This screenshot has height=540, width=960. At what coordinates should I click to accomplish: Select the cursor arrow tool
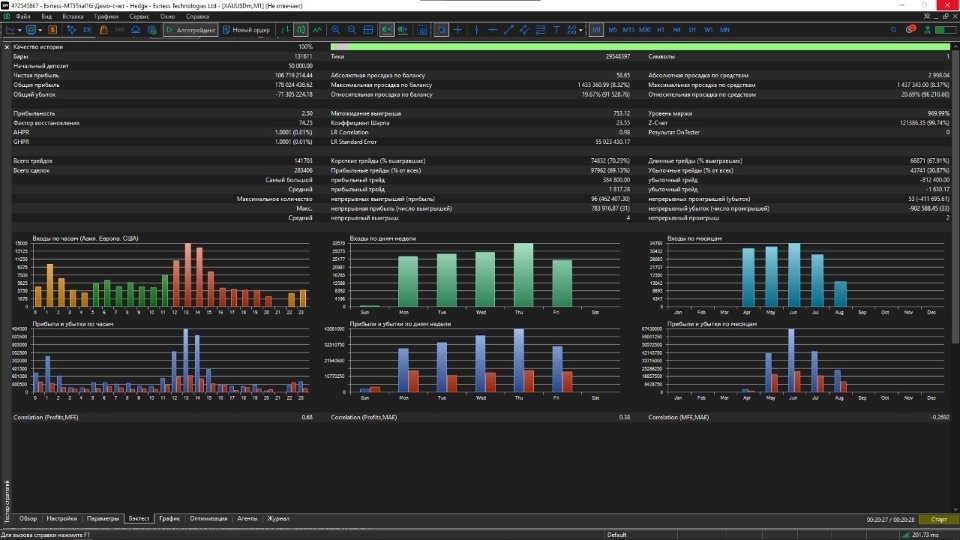pos(441,29)
